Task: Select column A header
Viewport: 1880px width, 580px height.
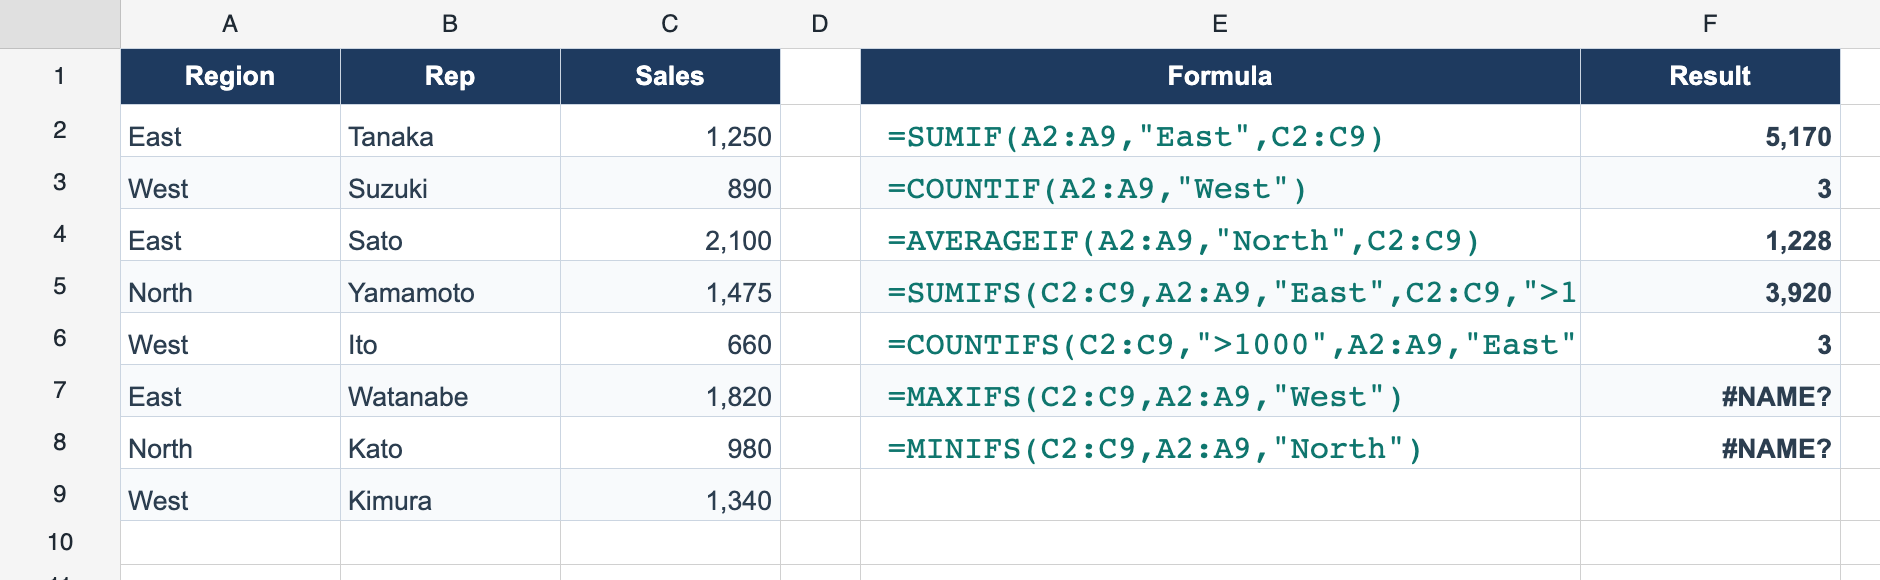Action: (x=230, y=24)
